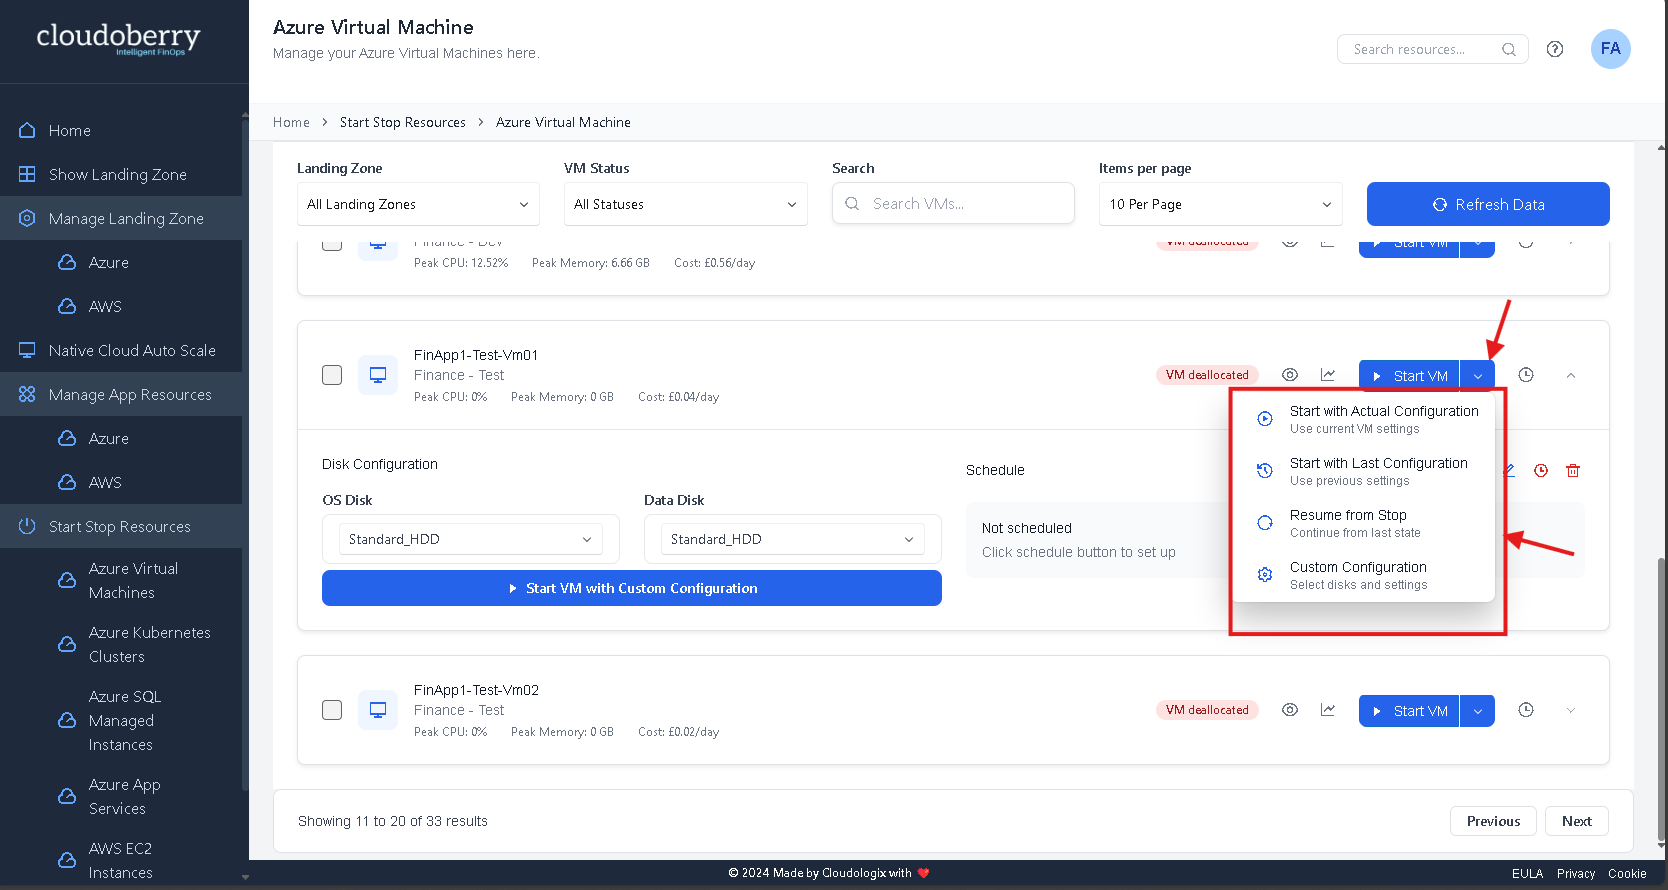Viewport: 1668px width, 890px height.
Task: Open the Data Disk Standard_HDD dropdown
Action: [x=792, y=539]
